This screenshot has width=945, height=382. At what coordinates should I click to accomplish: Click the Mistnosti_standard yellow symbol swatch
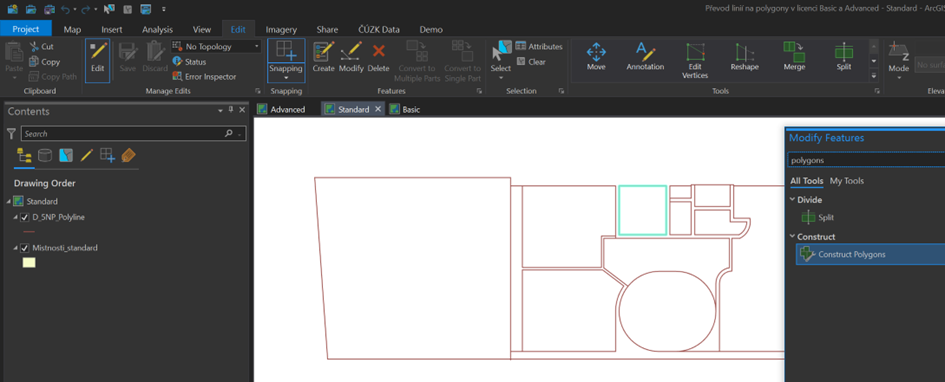click(29, 263)
